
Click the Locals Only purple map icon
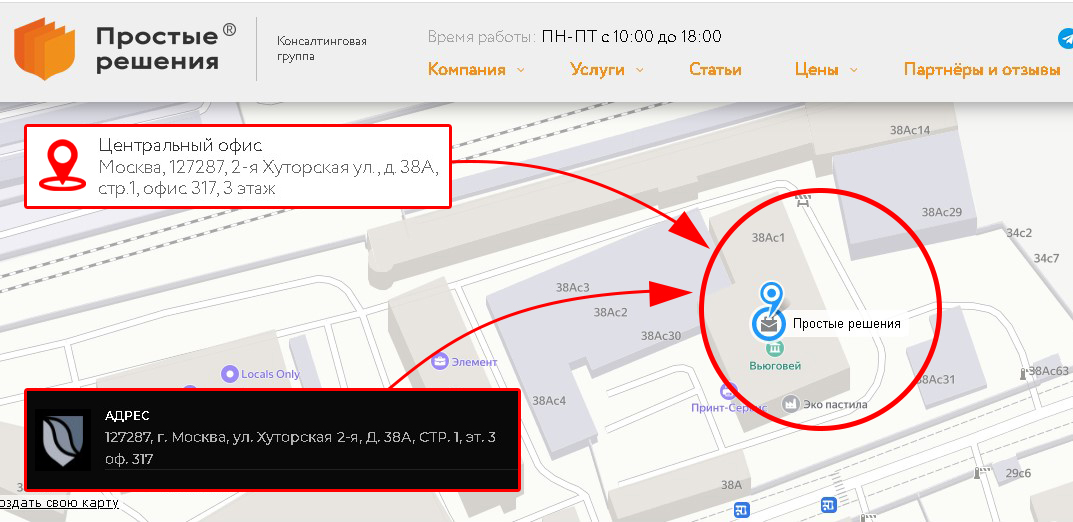click(229, 374)
